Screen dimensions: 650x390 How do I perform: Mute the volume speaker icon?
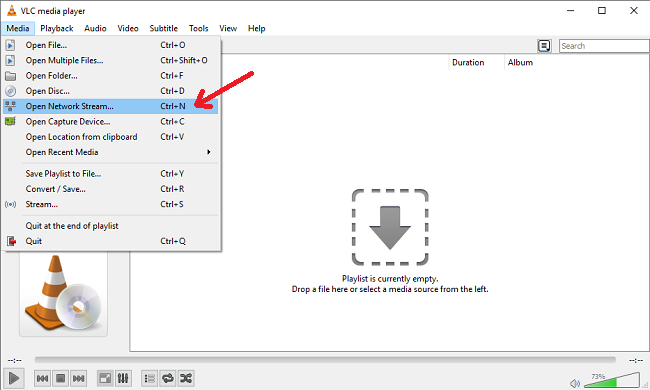pos(575,383)
